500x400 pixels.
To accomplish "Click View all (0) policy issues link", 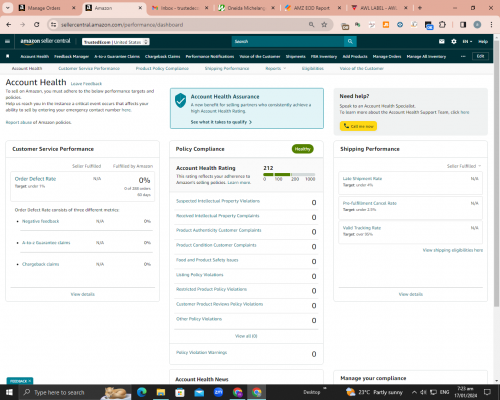I will click(246, 336).
